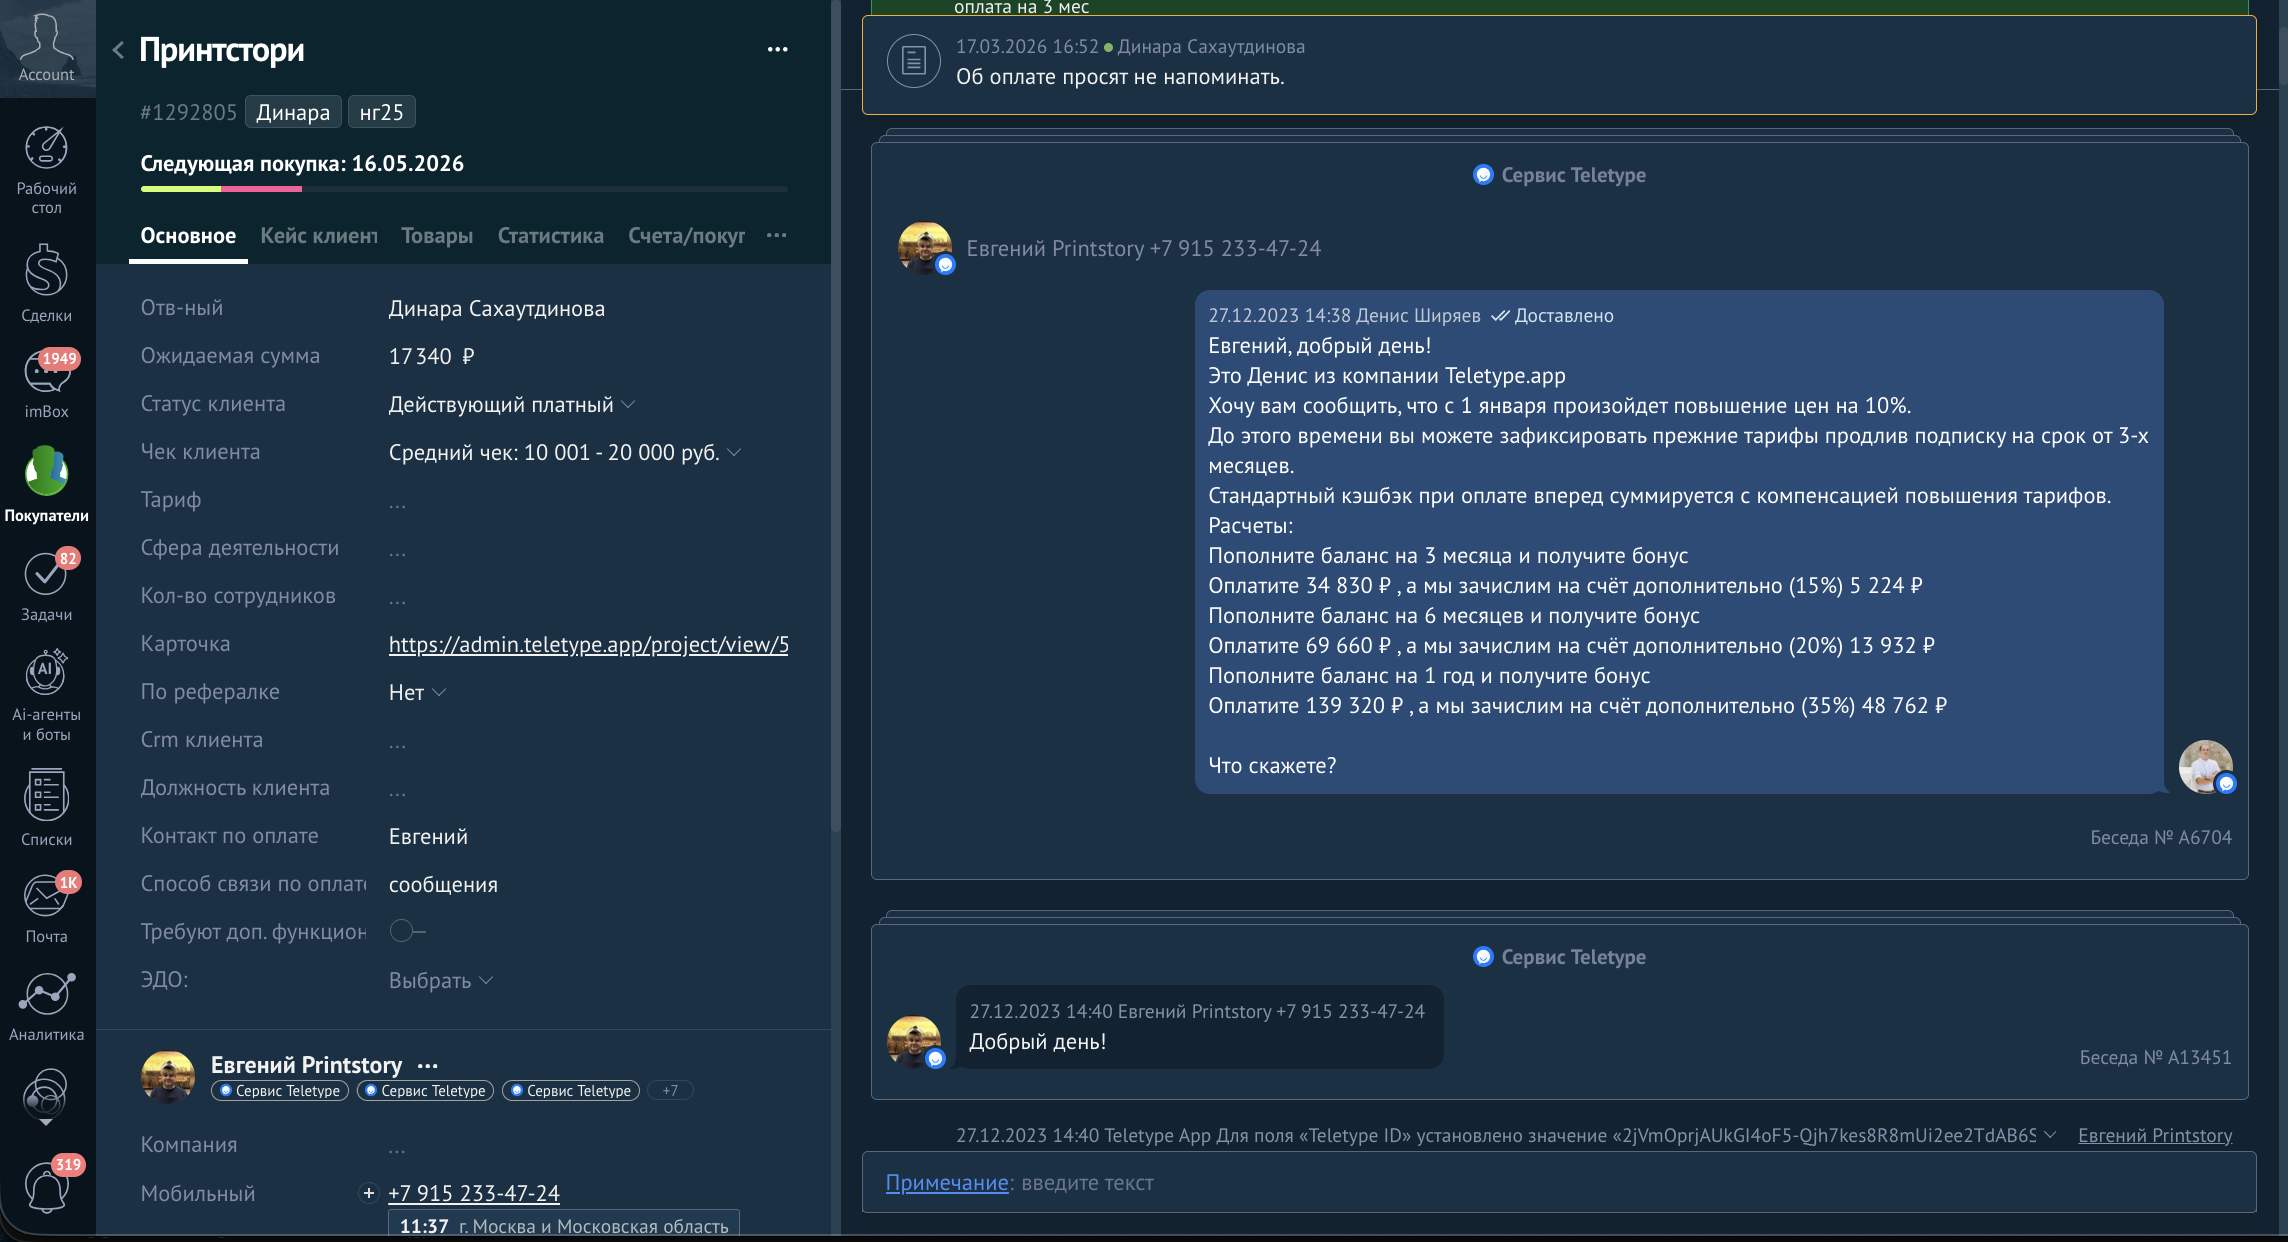Click the plus icon next to Мобильный
Image resolution: width=2288 pixels, height=1242 pixels.
369,1193
